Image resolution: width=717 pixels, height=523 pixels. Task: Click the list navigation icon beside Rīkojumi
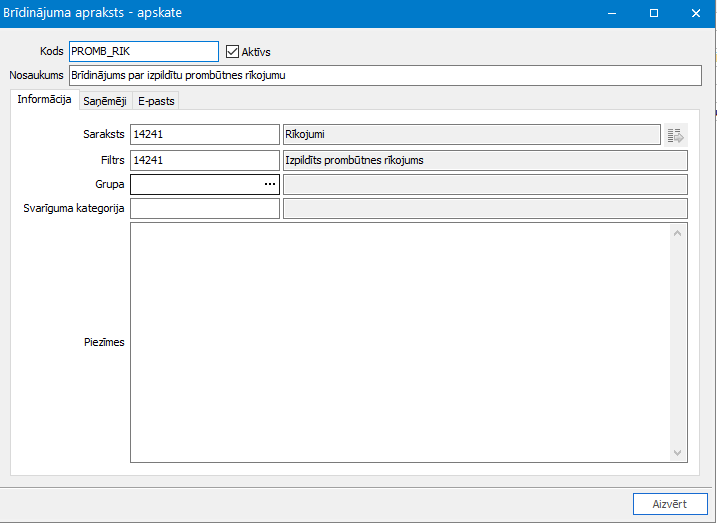[x=675, y=135]
